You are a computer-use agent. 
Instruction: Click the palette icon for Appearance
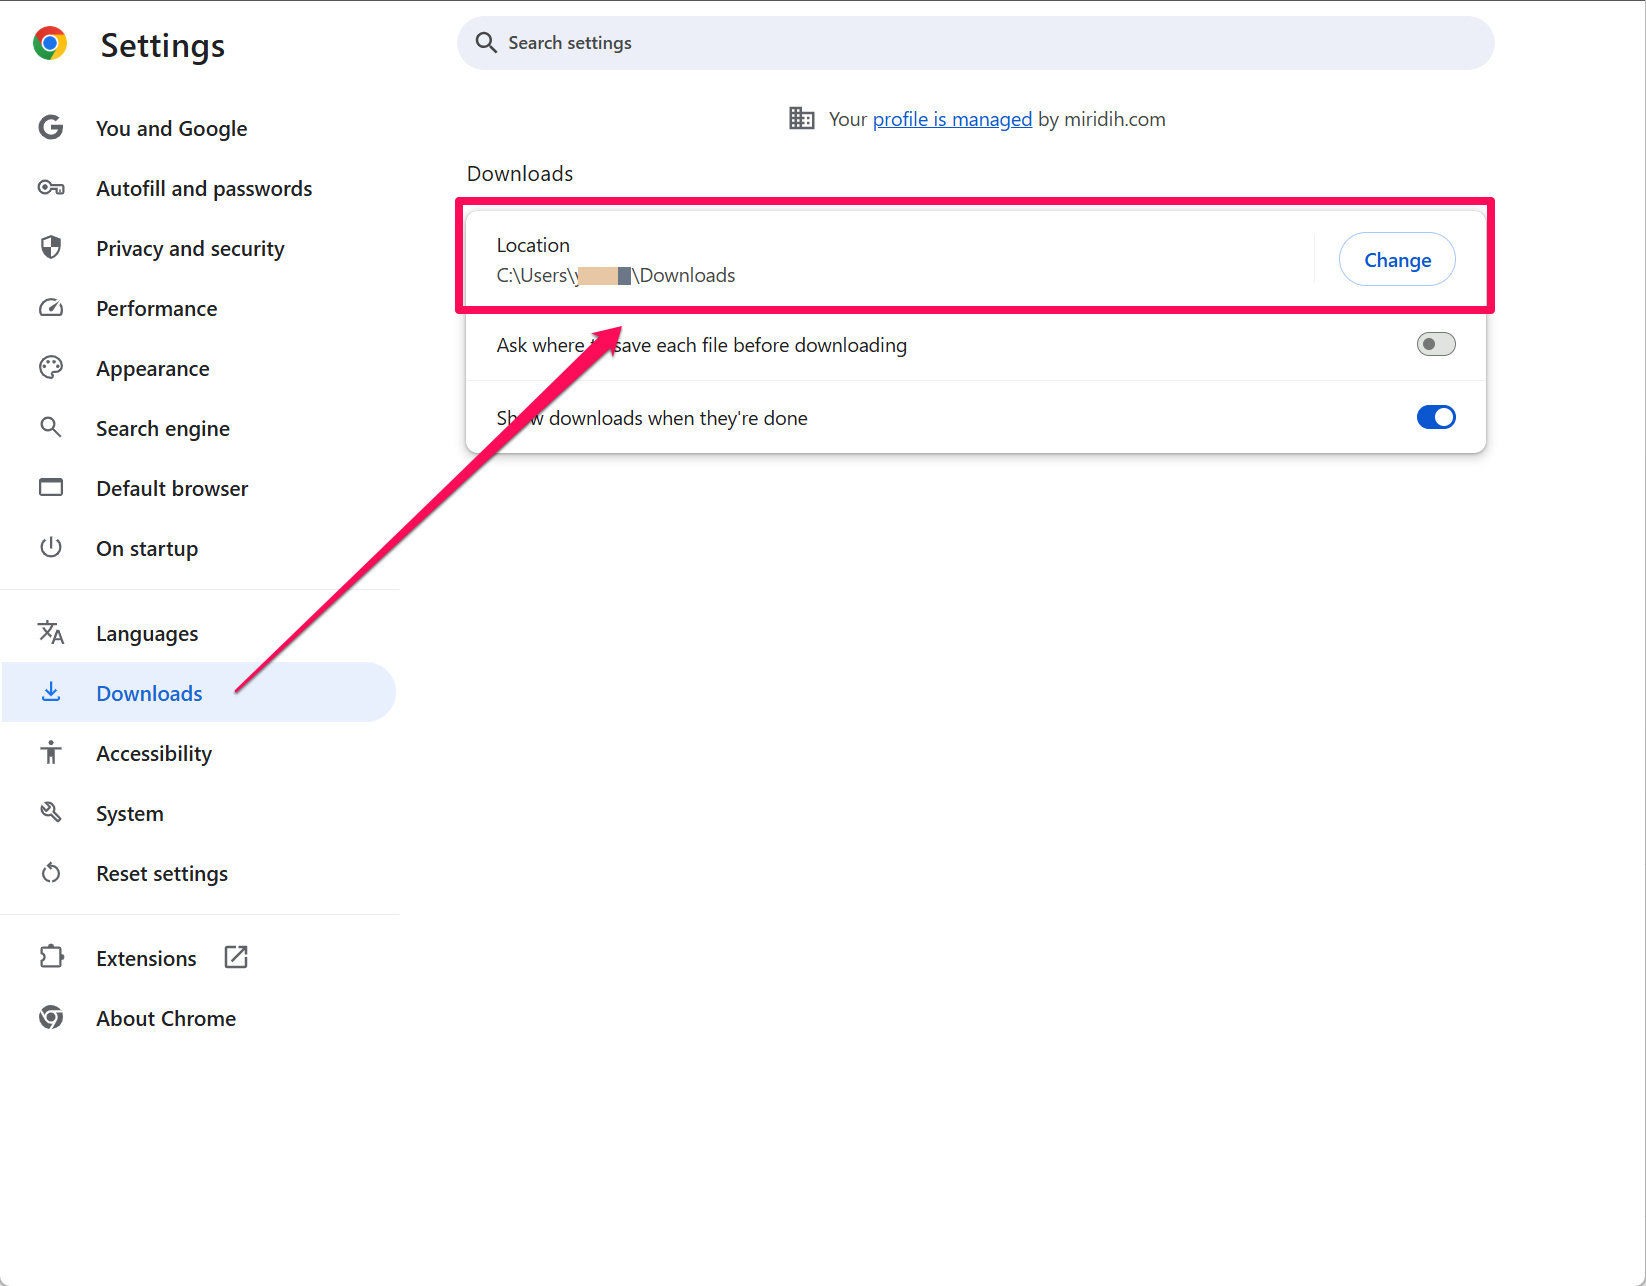click(51, 368)
